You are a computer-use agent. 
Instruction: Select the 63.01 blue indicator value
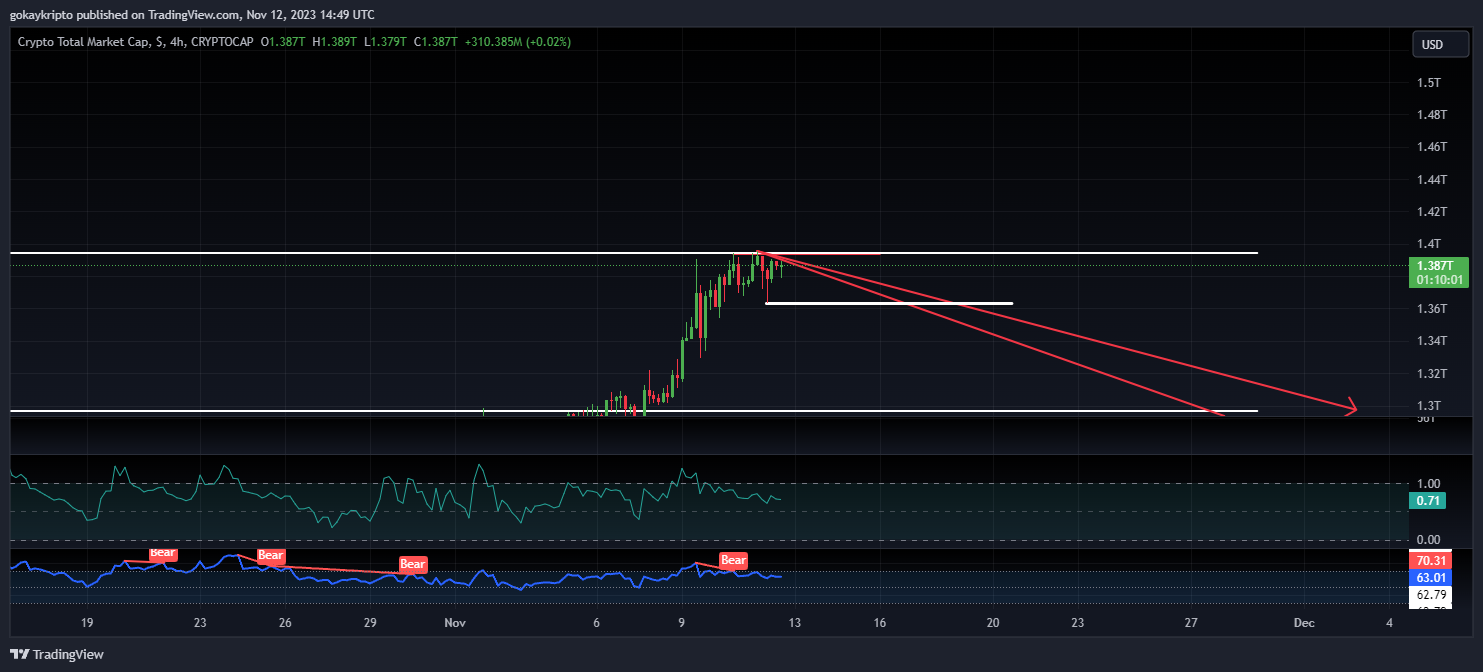[x=1430, y=577]
